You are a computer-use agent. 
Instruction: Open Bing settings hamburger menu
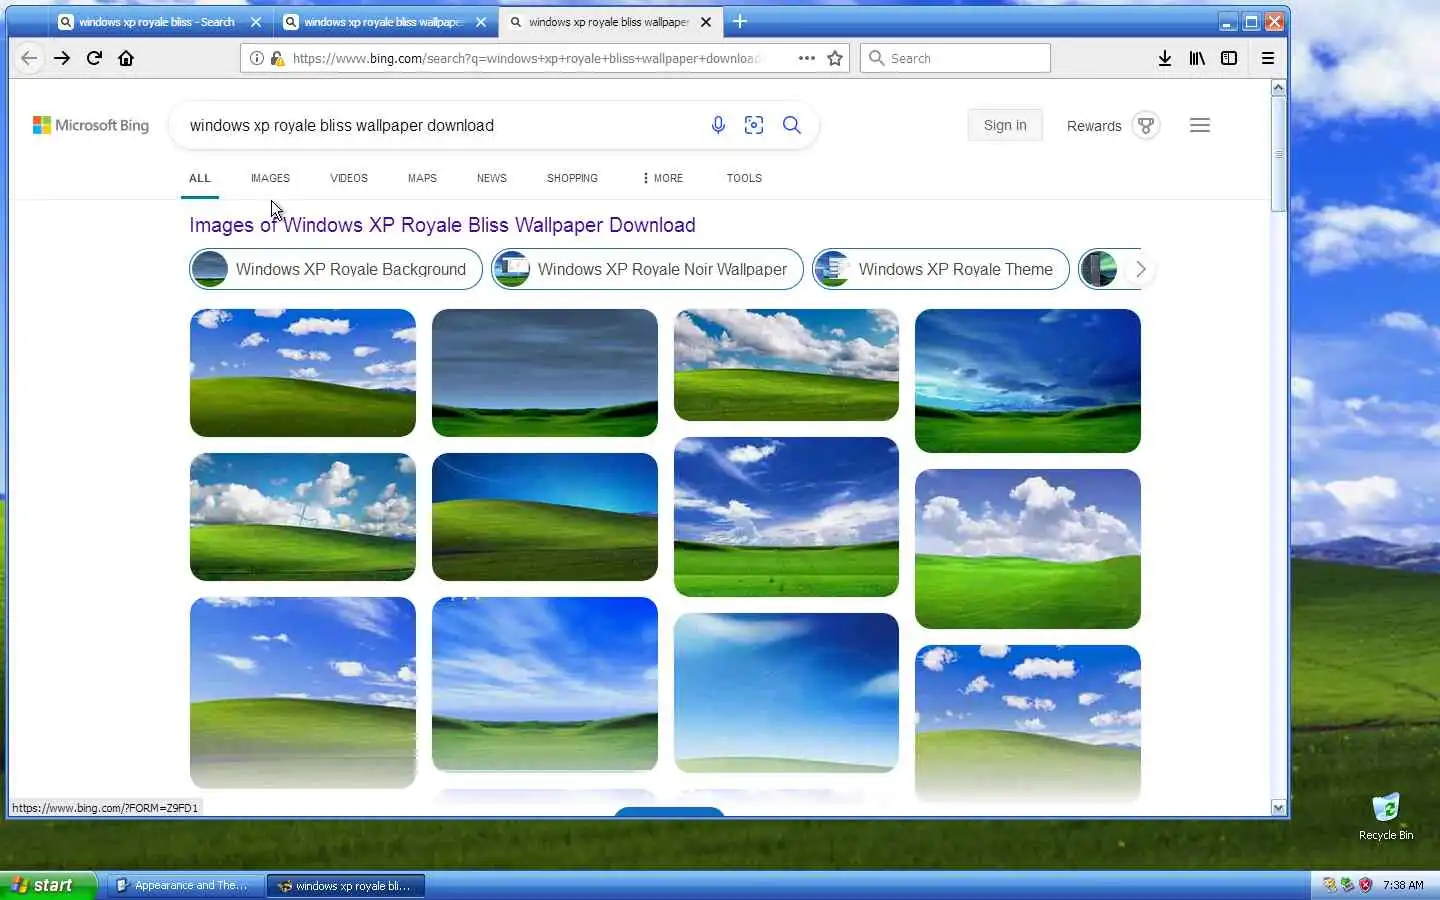1200,125
